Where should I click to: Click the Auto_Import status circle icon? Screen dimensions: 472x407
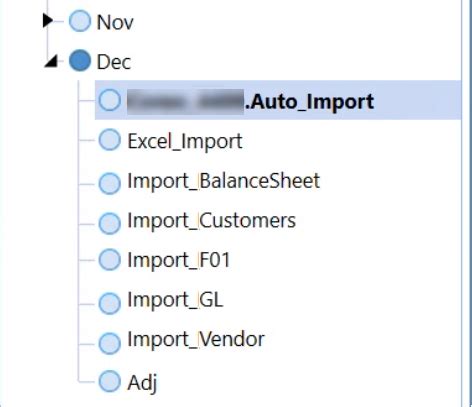tap(110, 100)
